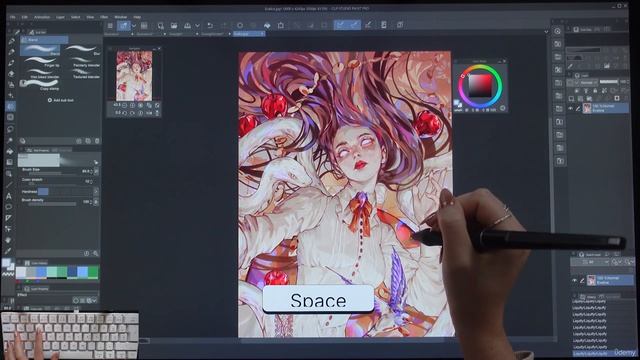
Task: Open the Edit menu
Action: coord(24,17)
